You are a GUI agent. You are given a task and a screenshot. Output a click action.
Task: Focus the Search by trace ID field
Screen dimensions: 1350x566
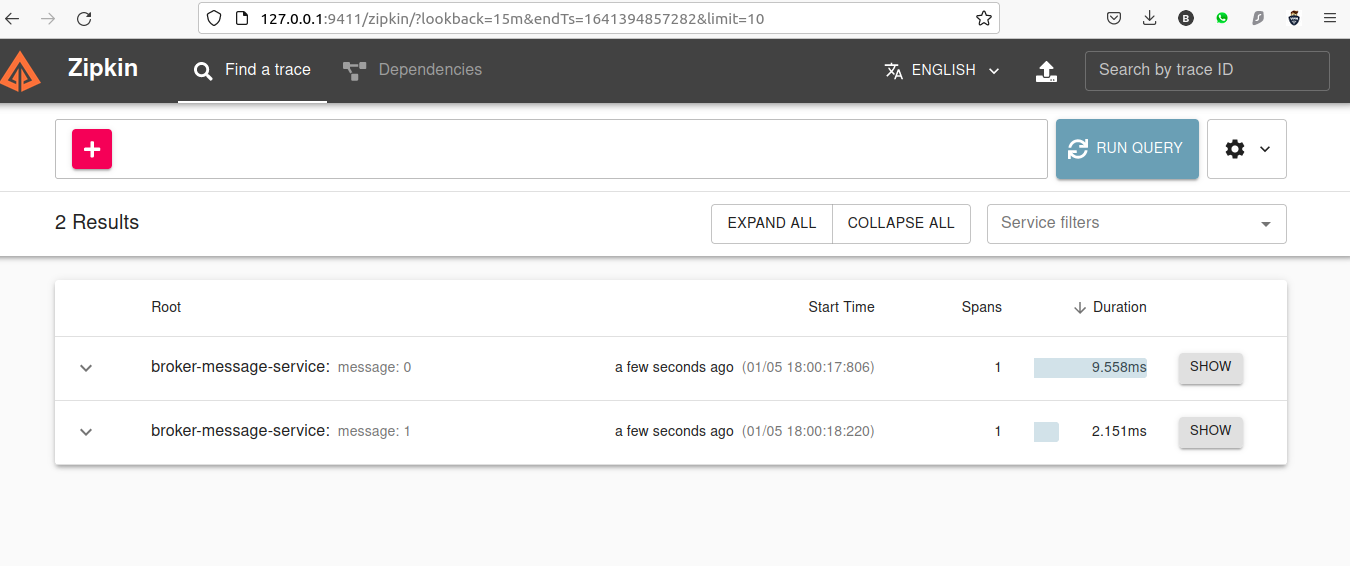tap(1207, 70)
